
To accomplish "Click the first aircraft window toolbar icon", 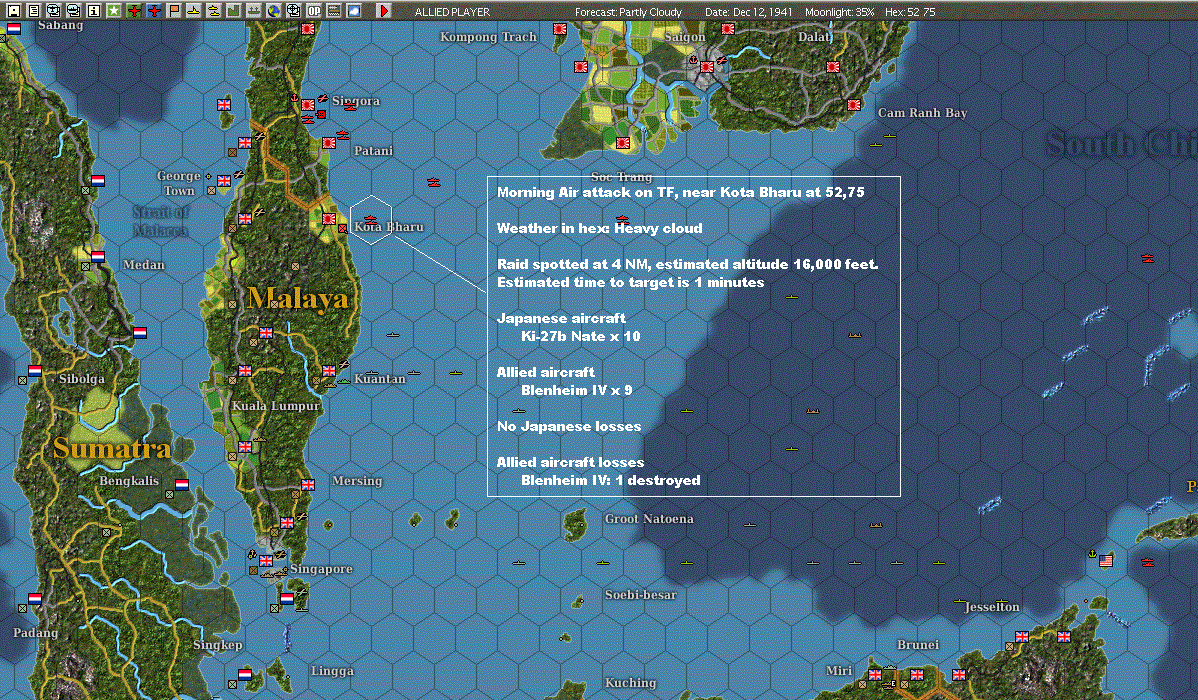I will pos(53,11).
